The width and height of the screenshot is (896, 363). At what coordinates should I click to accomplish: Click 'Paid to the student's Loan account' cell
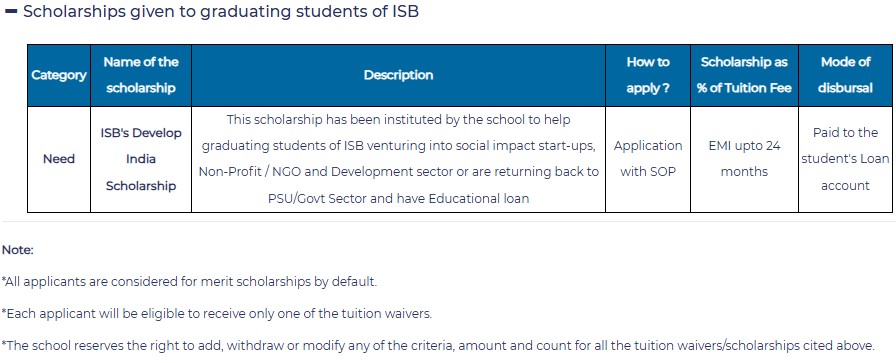[845, 159]
